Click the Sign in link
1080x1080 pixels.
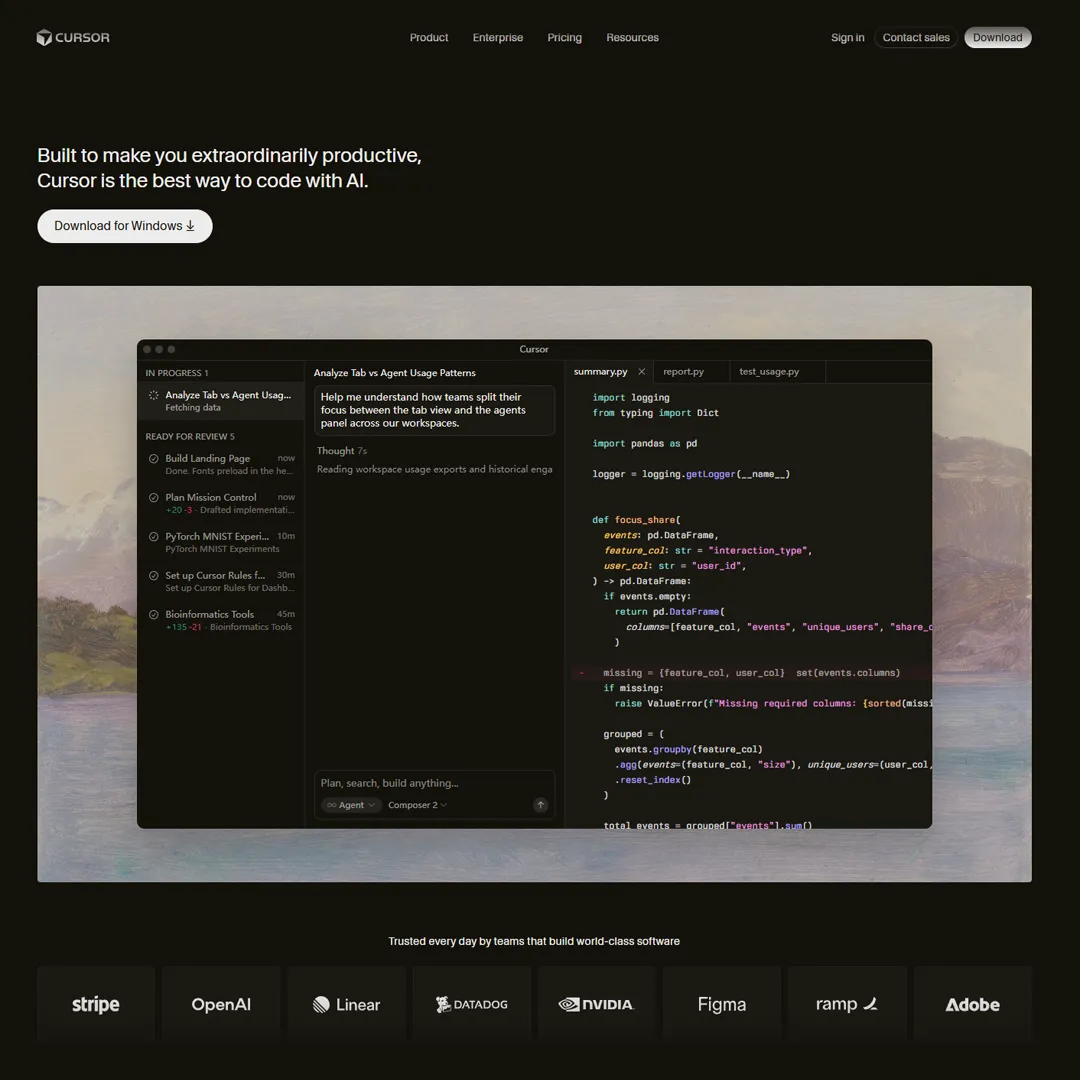tap(847, 37)
